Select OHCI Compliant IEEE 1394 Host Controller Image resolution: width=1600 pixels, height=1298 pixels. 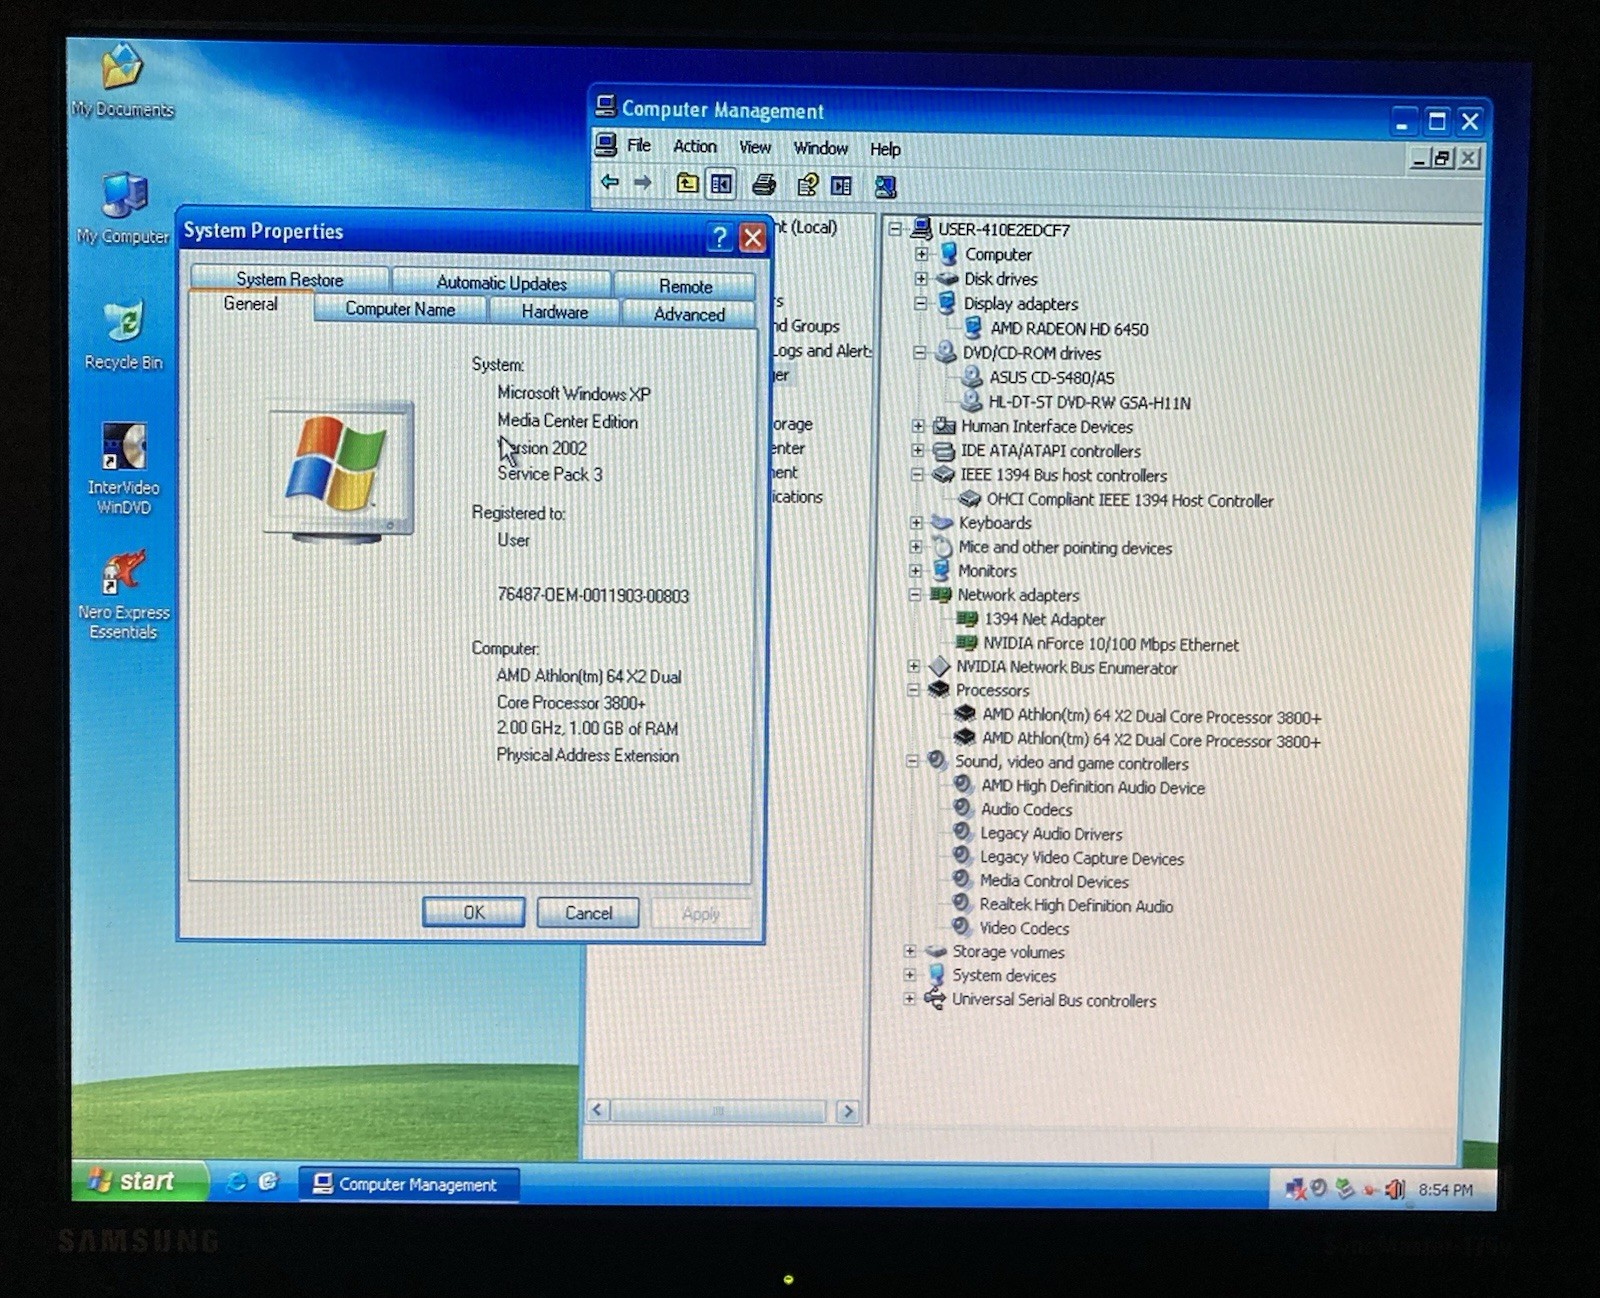tap(1130, 500)
